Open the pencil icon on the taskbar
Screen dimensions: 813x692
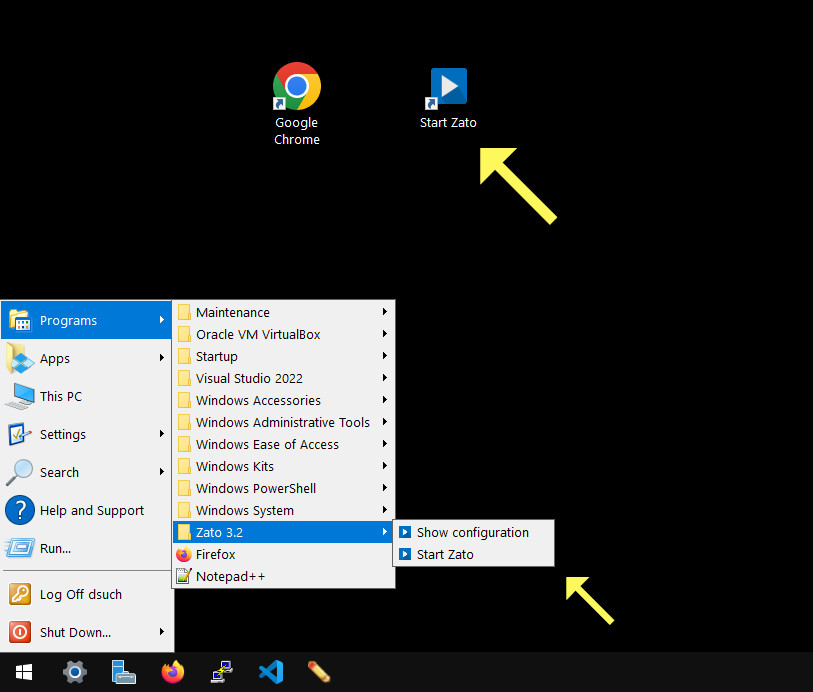[318, 672]
